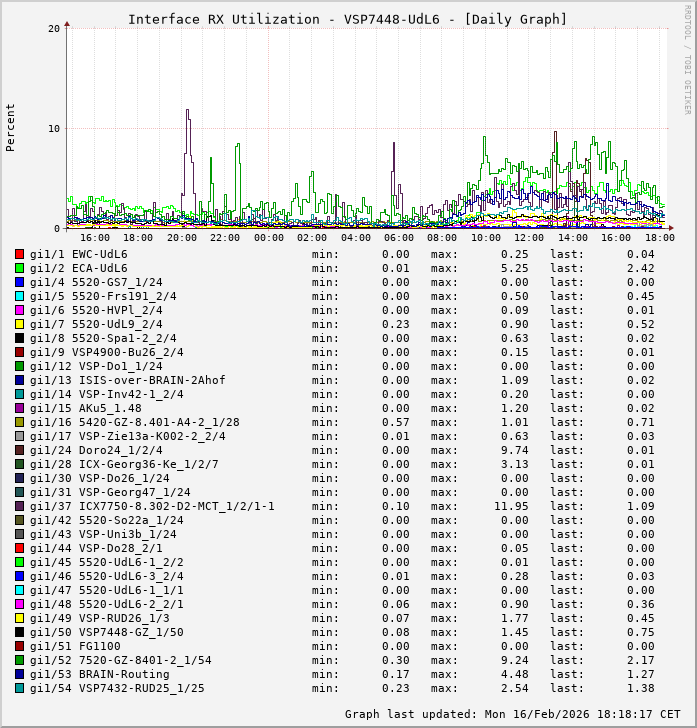Click the magenta swatch beside gi1/6 5520-HVPl_2/4

coord(20,310)
